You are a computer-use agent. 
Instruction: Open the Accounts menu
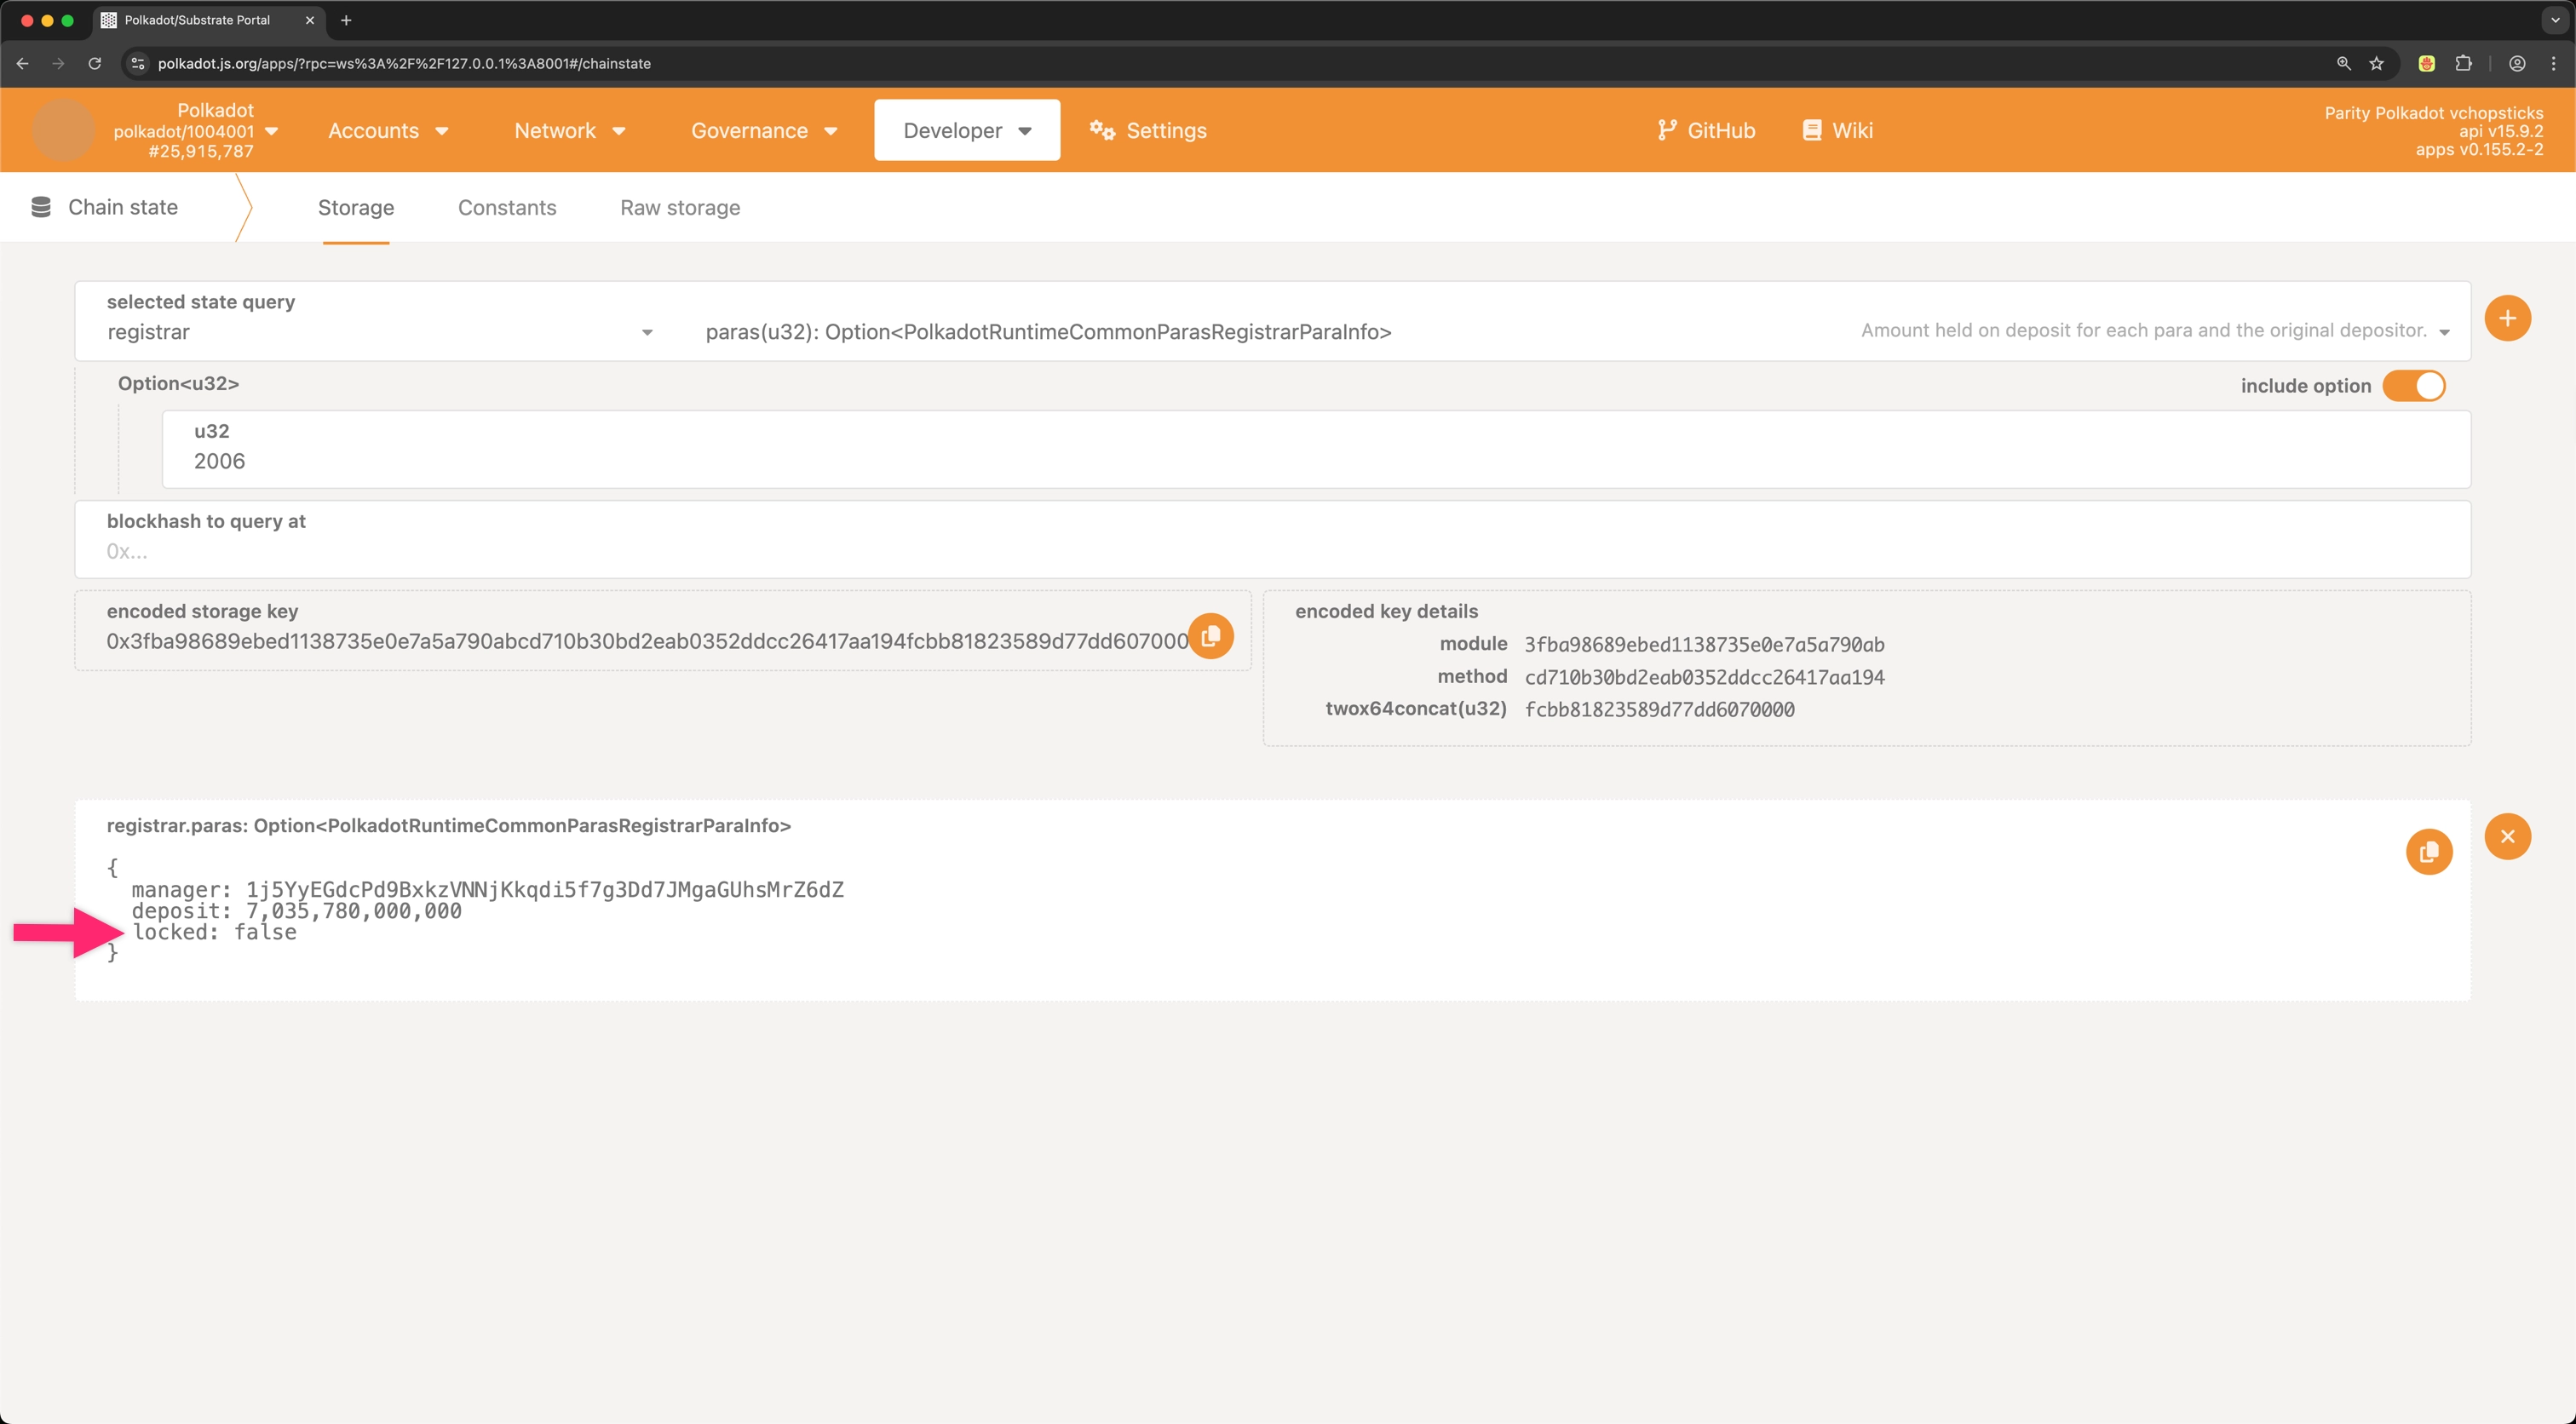(388, 131)
